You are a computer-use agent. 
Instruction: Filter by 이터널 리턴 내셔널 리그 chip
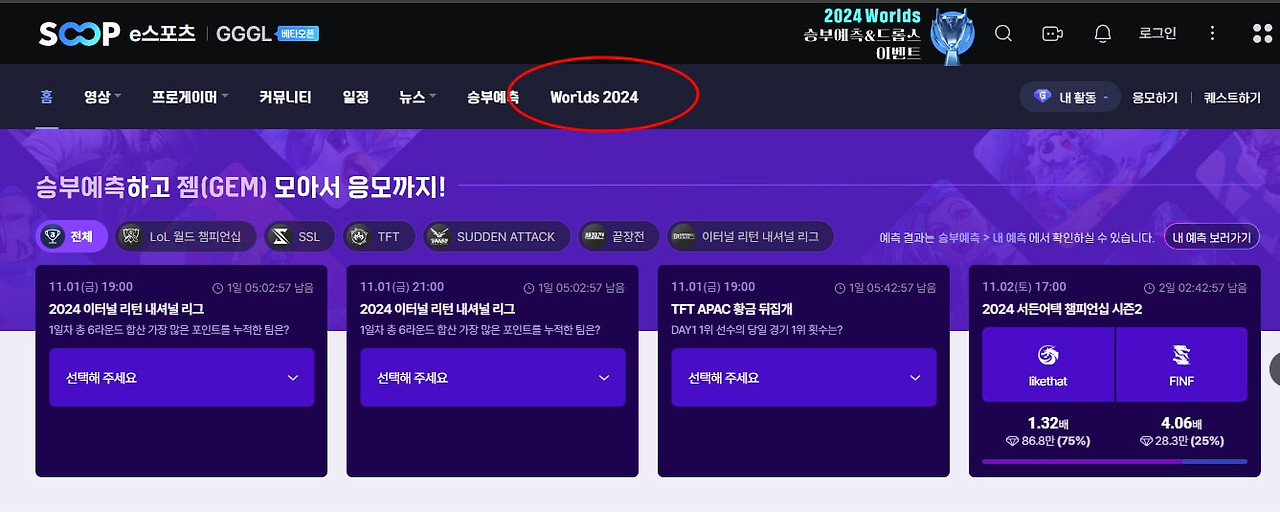[x=750, y=237]
